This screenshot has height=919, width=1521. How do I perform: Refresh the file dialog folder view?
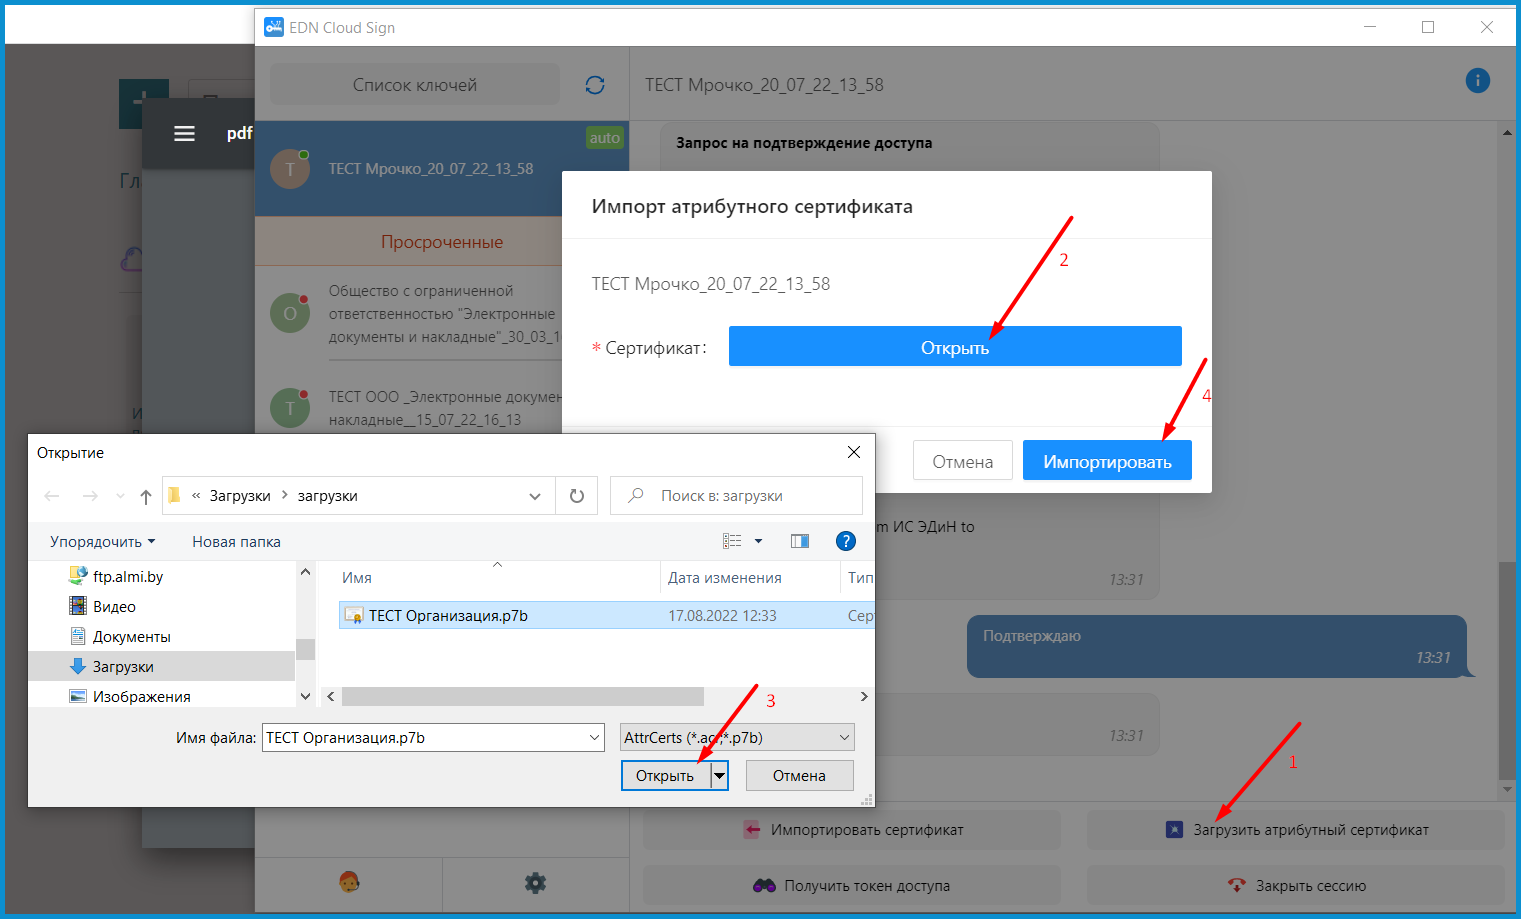[577, 496]
